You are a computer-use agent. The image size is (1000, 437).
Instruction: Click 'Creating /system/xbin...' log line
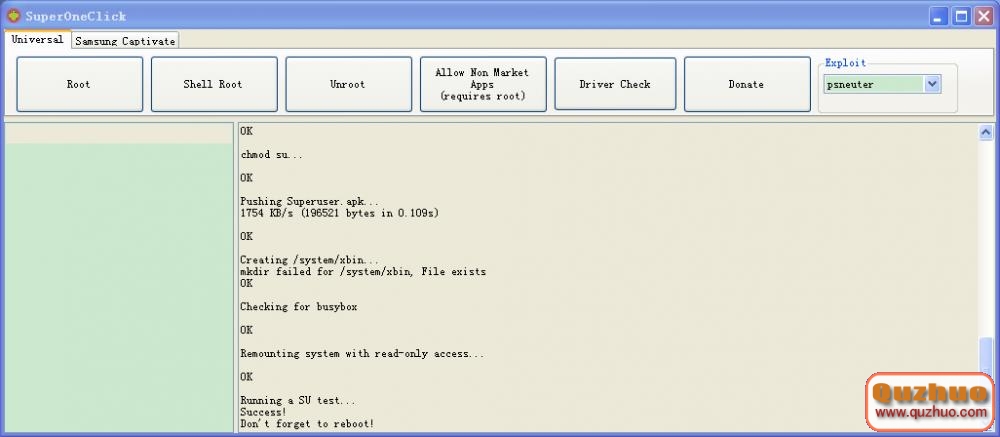click(x=309, y=260)
